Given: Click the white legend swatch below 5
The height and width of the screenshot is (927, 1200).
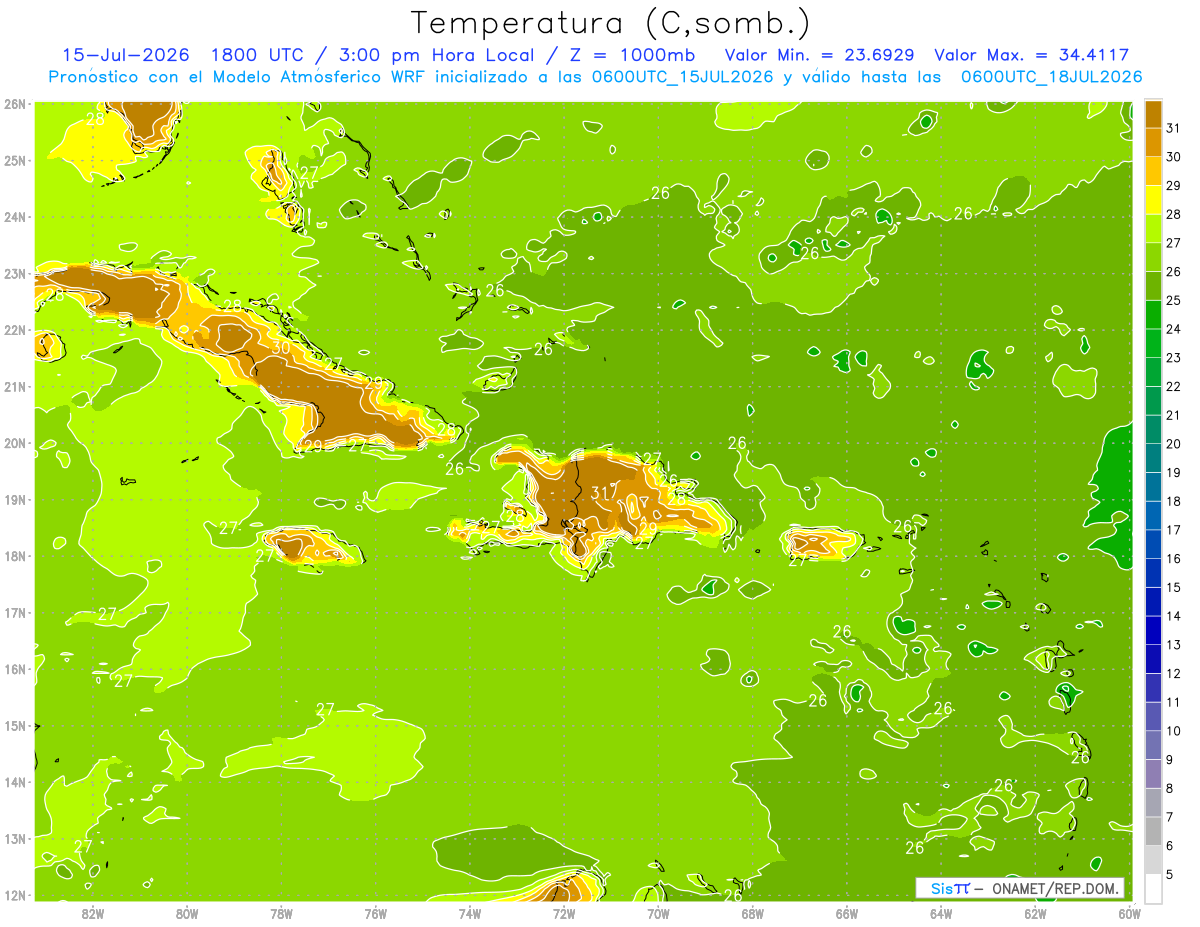Looking at the screenshot, I should [1153, 888].
